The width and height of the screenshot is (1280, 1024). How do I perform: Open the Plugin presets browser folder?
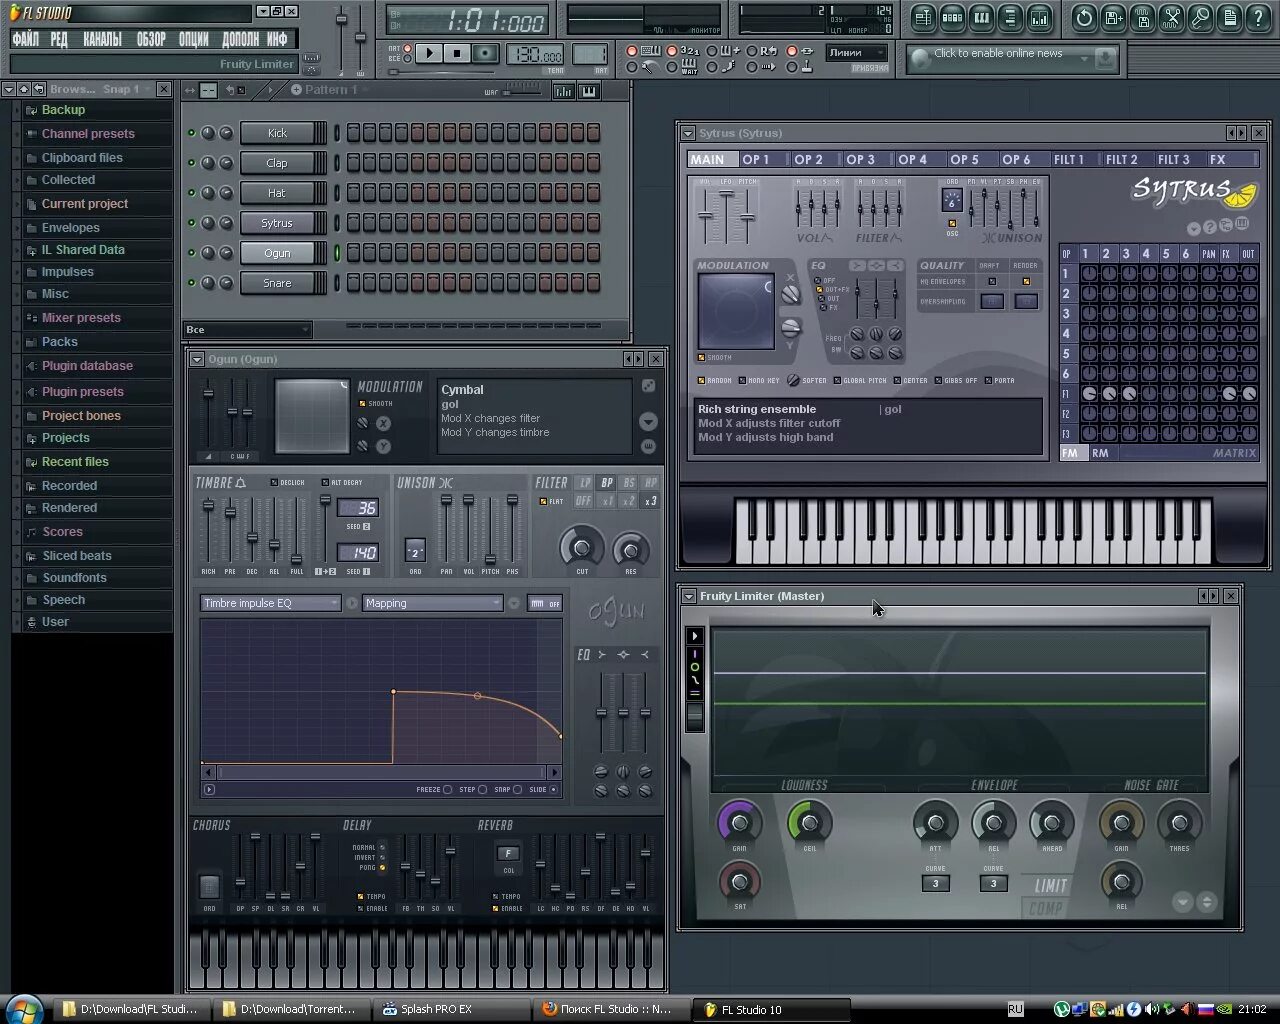coord(82,392)
